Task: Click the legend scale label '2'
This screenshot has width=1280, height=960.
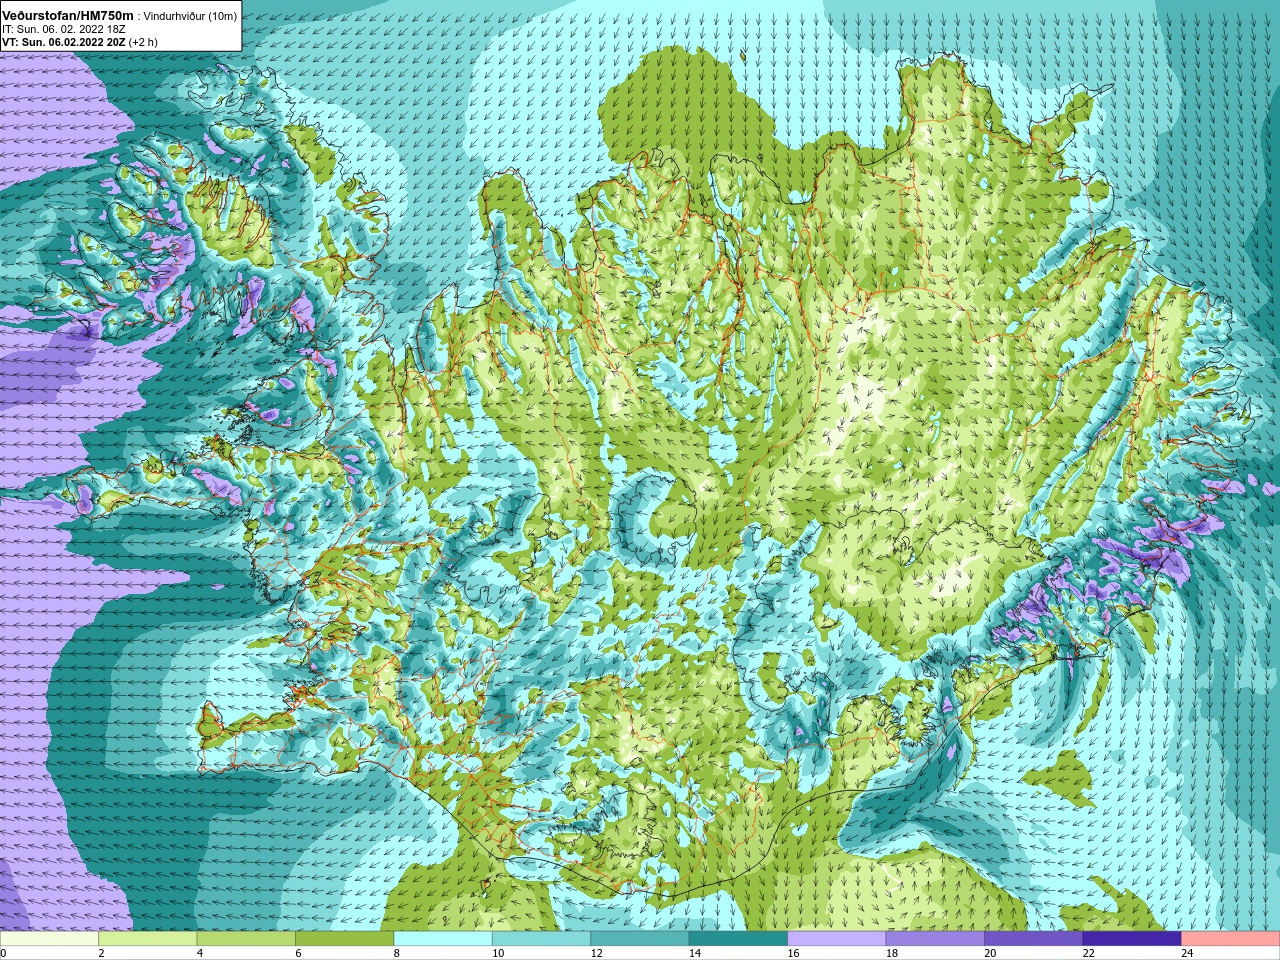Action: tap(101, 953)
